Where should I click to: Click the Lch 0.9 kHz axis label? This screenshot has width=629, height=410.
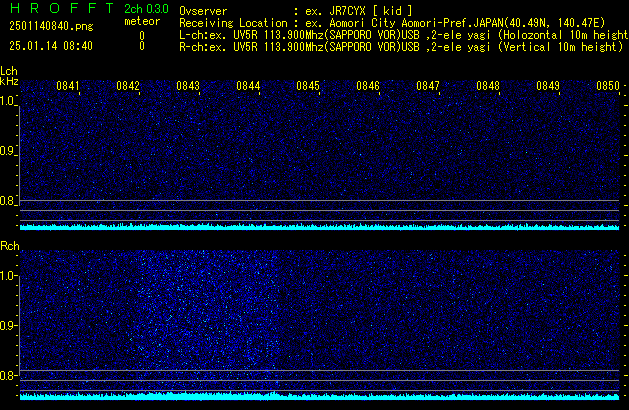(7, 151)
